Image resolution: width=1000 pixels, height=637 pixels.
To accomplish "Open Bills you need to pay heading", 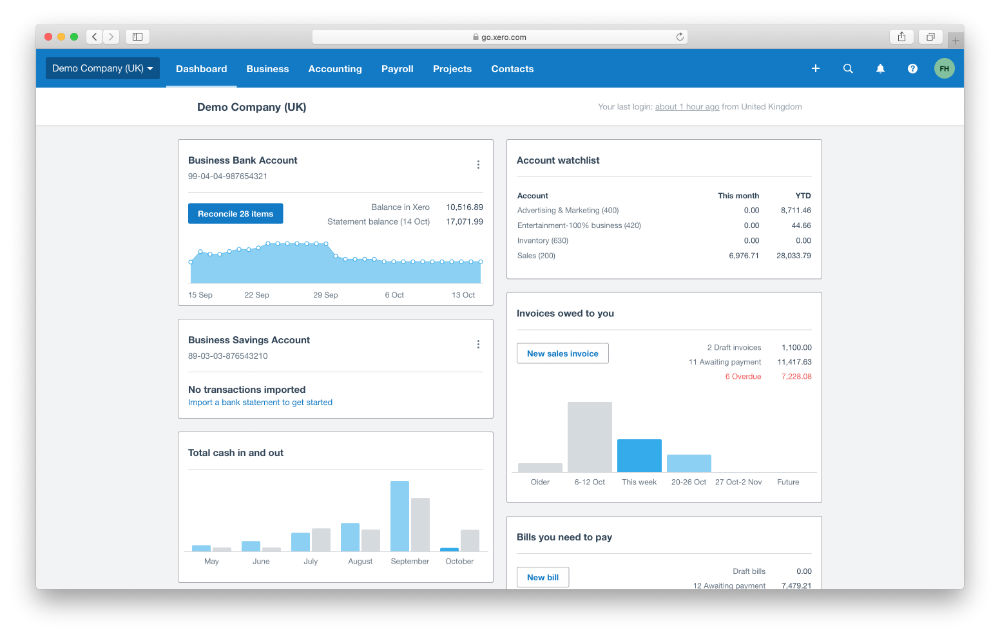I will [564, 538].
